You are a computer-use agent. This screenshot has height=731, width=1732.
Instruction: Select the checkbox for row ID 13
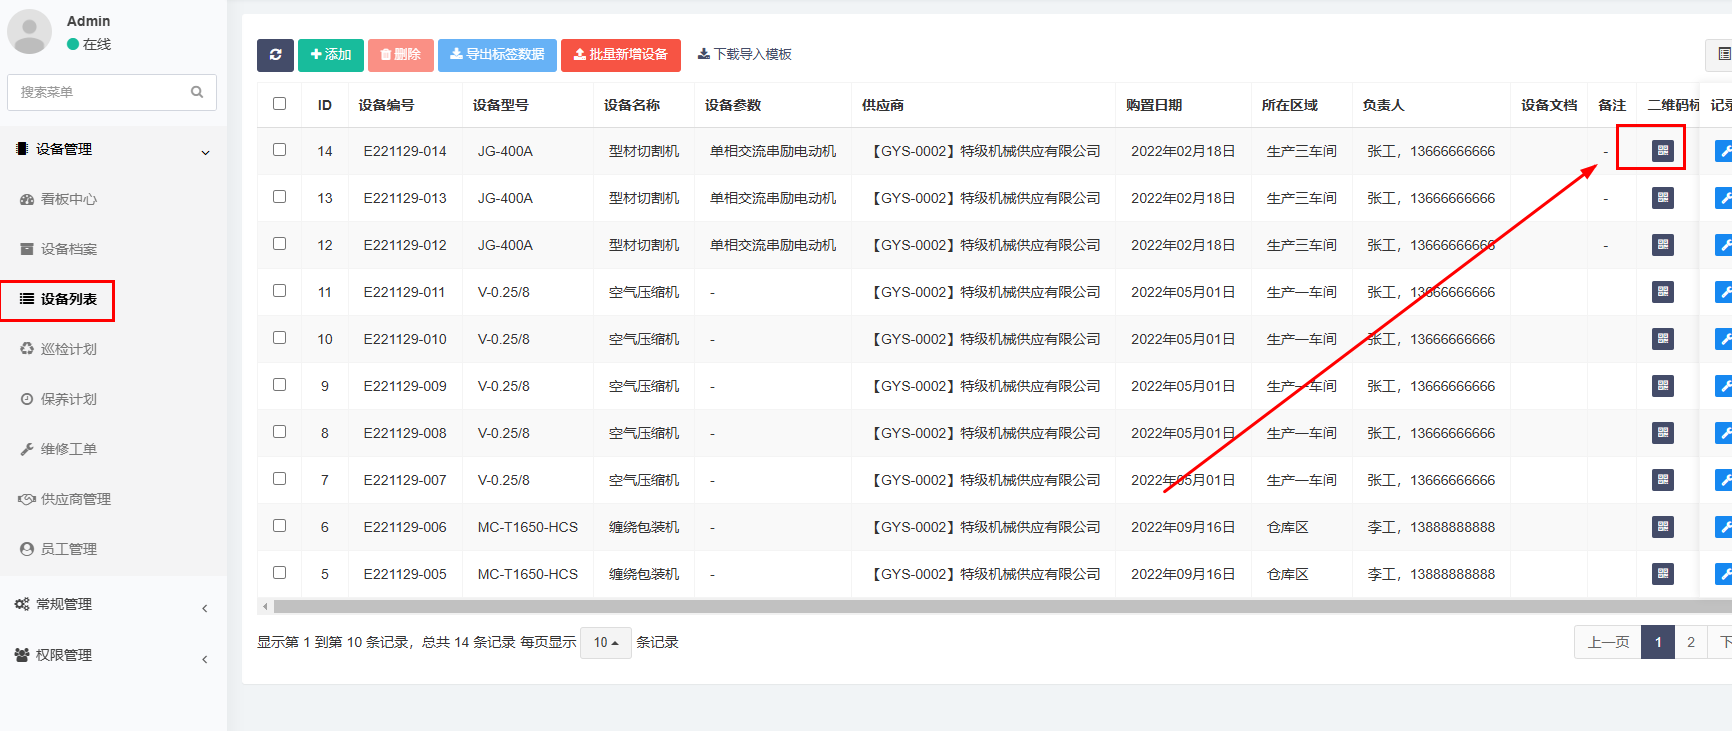pos(280,197)
